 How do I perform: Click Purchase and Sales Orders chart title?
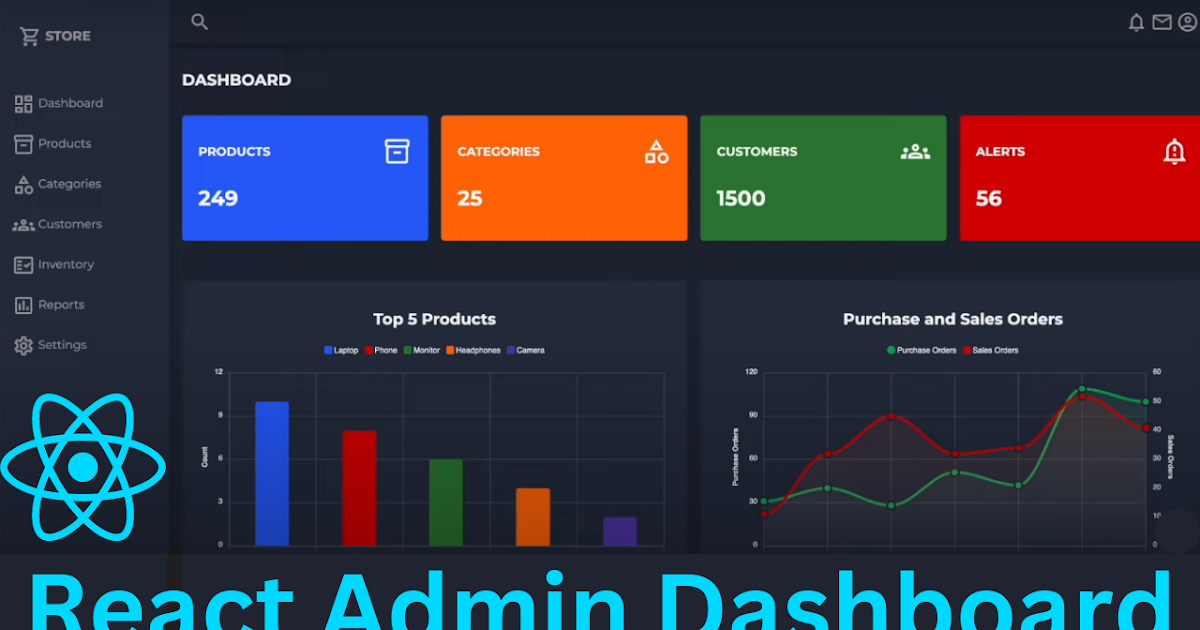(953, 320)
